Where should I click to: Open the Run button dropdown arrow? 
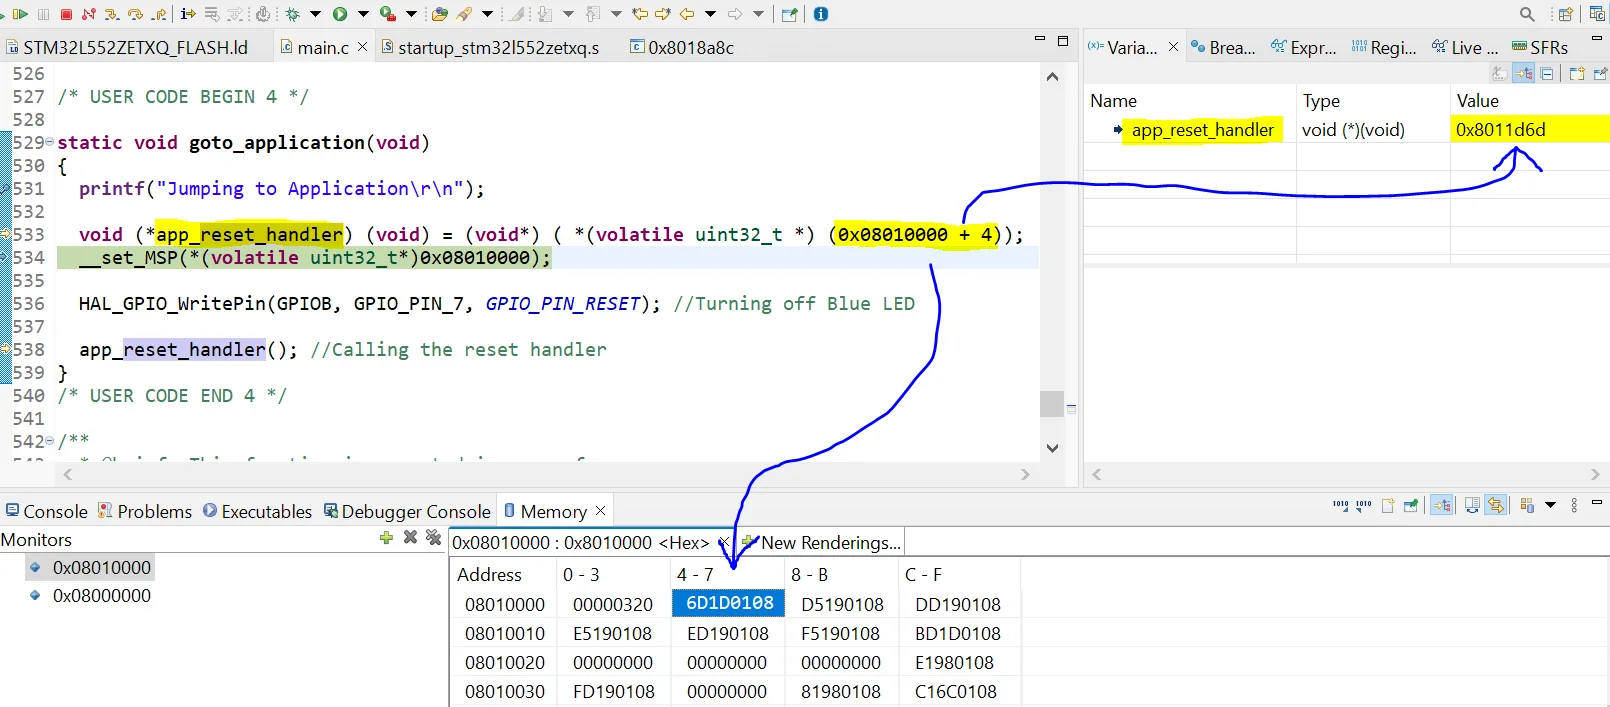pos(363,14)
